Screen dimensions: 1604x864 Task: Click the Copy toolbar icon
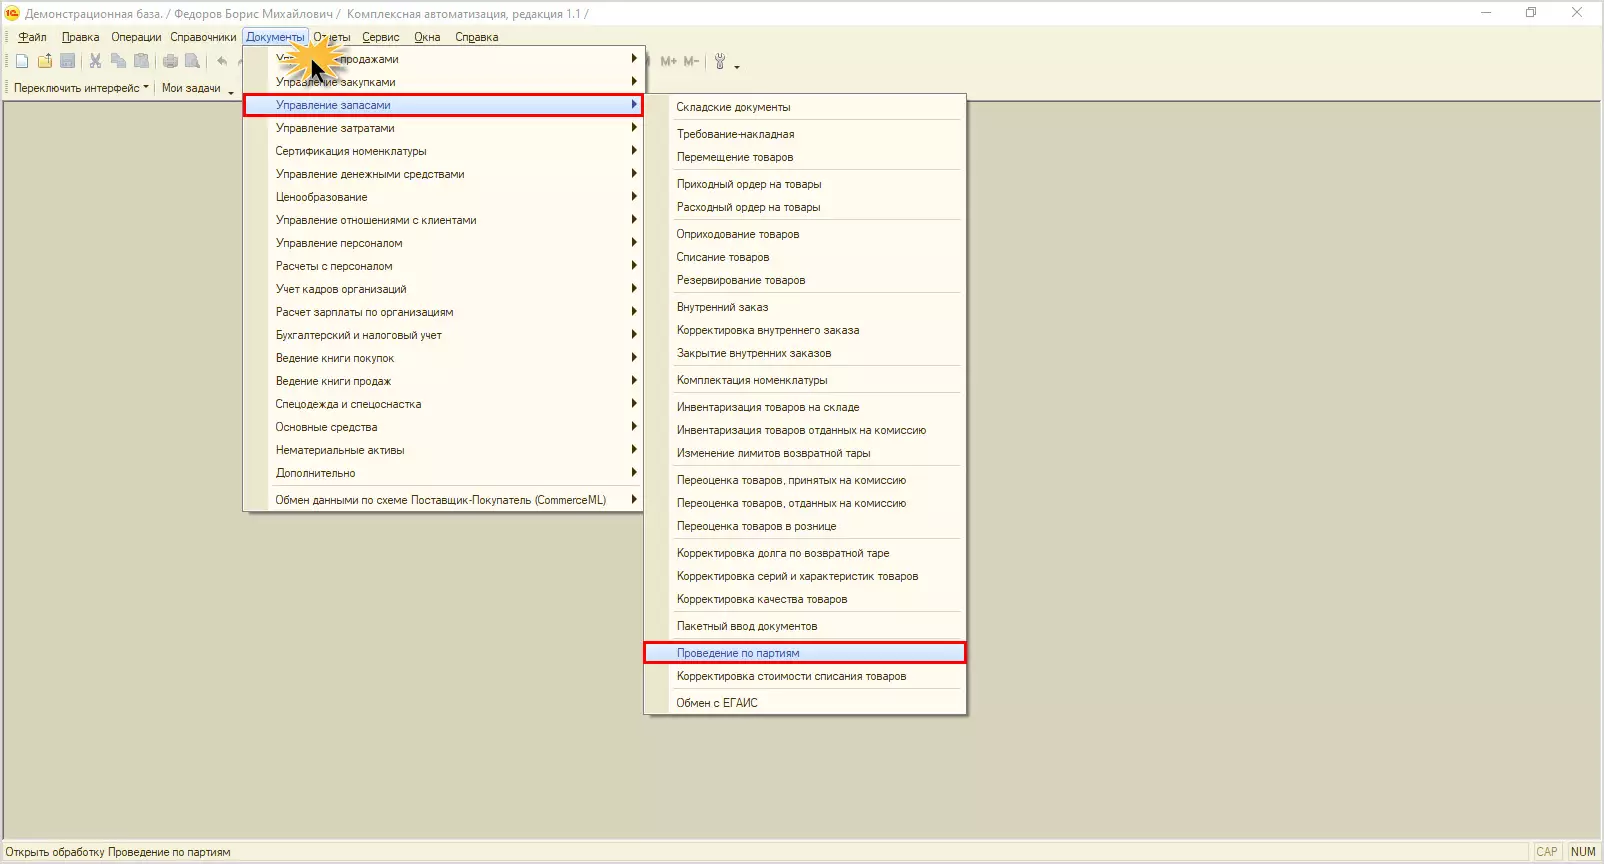pyautogui.click(x=118, y=61)
